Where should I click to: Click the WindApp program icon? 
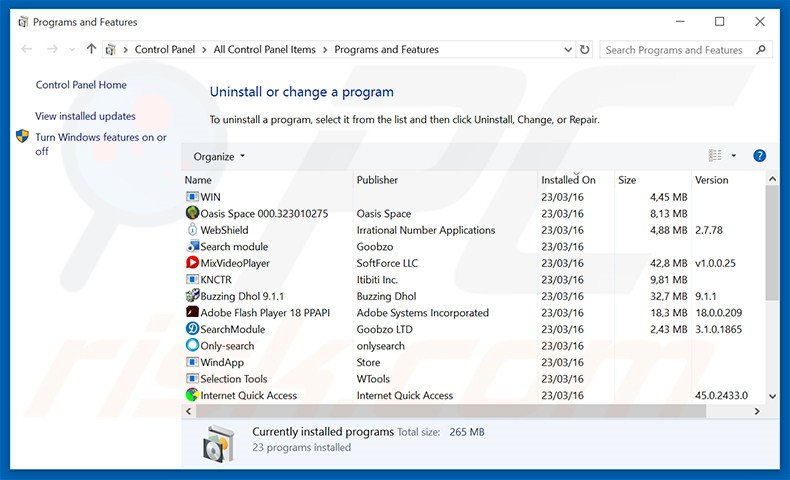(192, 362)
